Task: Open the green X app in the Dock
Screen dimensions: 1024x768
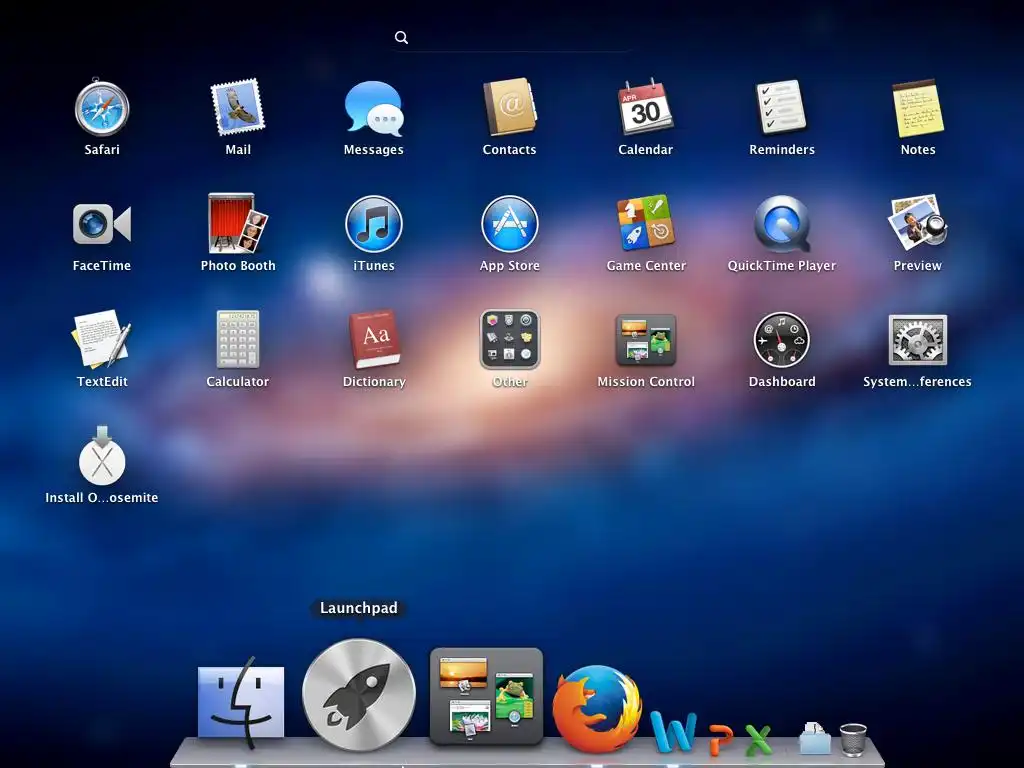Action: tap(758, 740)
